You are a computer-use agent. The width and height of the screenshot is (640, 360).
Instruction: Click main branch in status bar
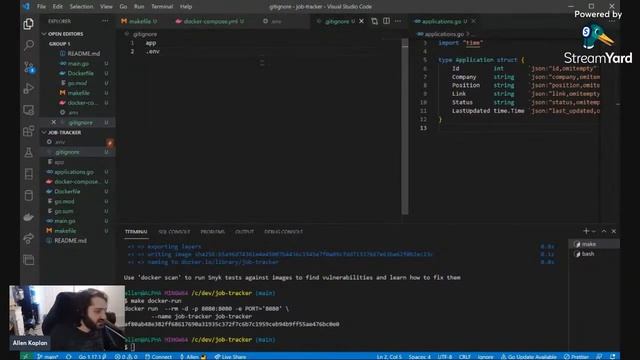click(48, 356)
